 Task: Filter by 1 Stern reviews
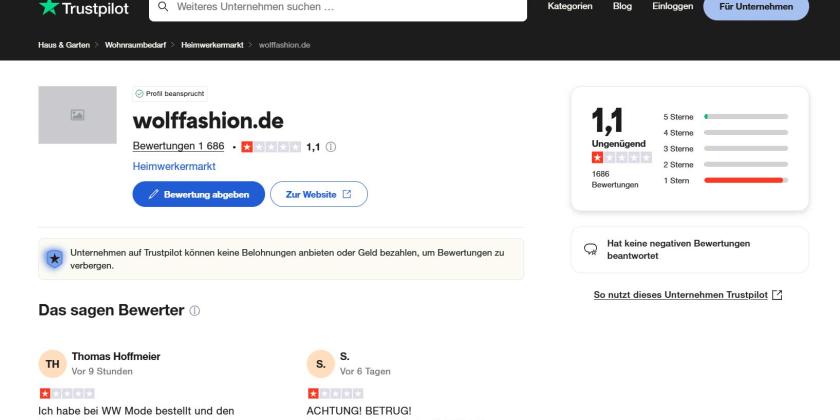point(725,181)
